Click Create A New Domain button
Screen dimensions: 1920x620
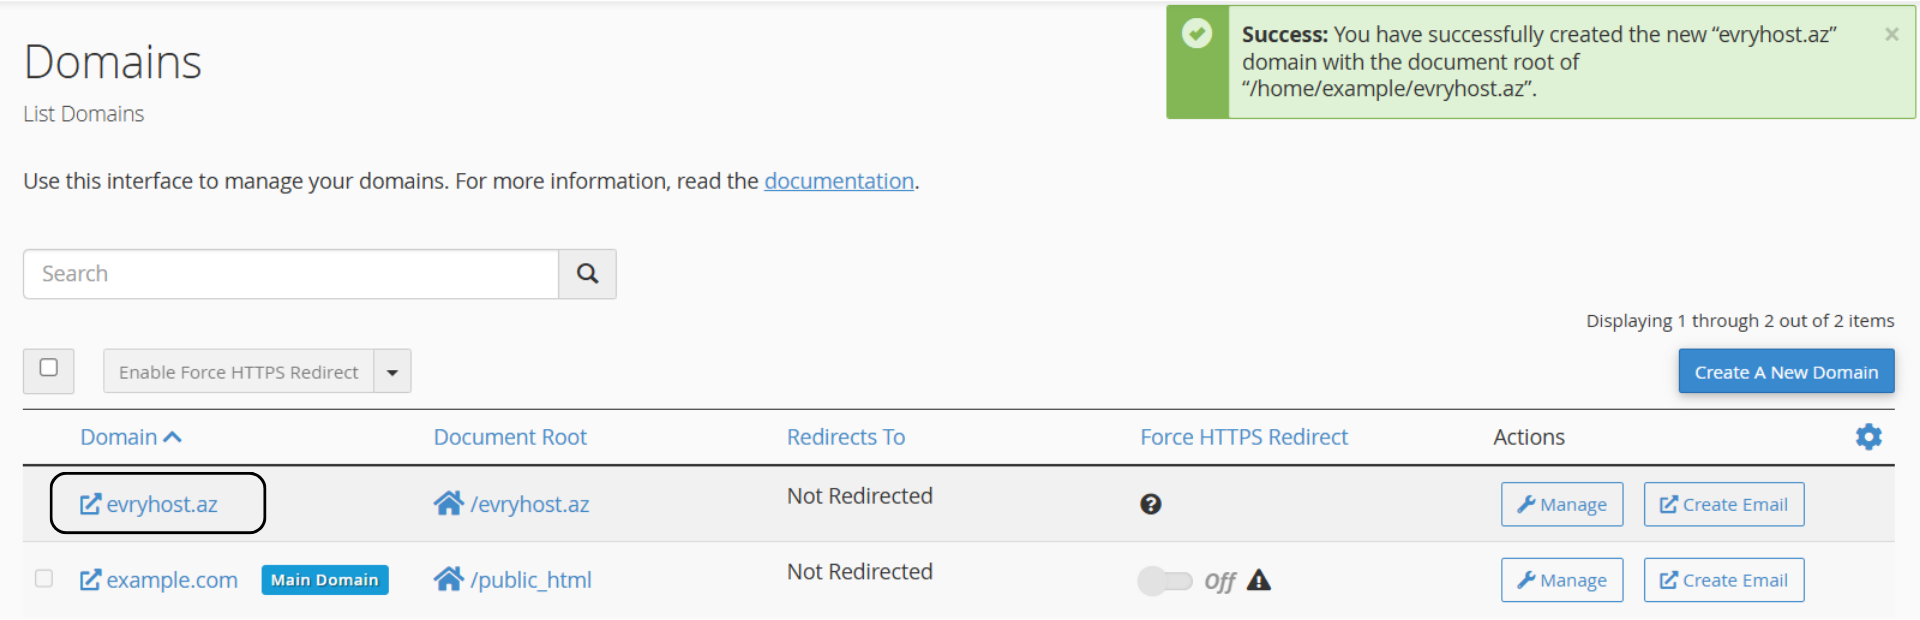click(1786, 372)
